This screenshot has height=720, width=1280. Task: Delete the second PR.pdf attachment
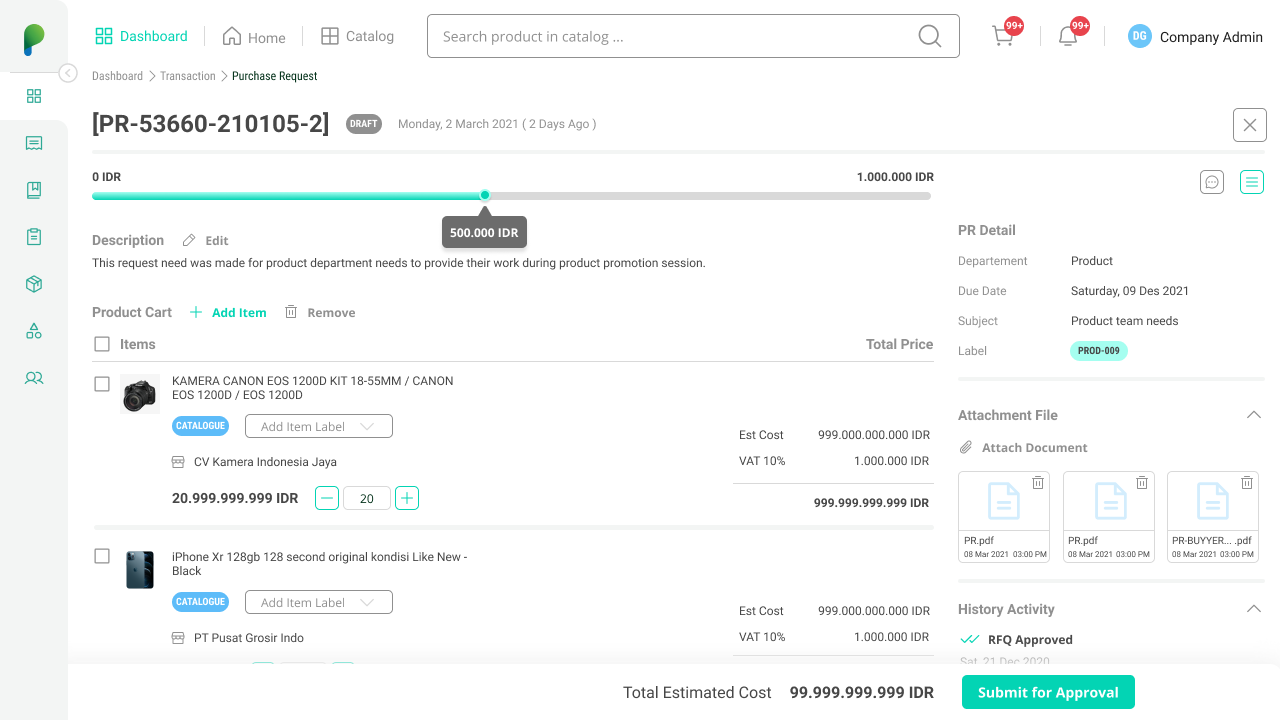tap(1142, 483)
